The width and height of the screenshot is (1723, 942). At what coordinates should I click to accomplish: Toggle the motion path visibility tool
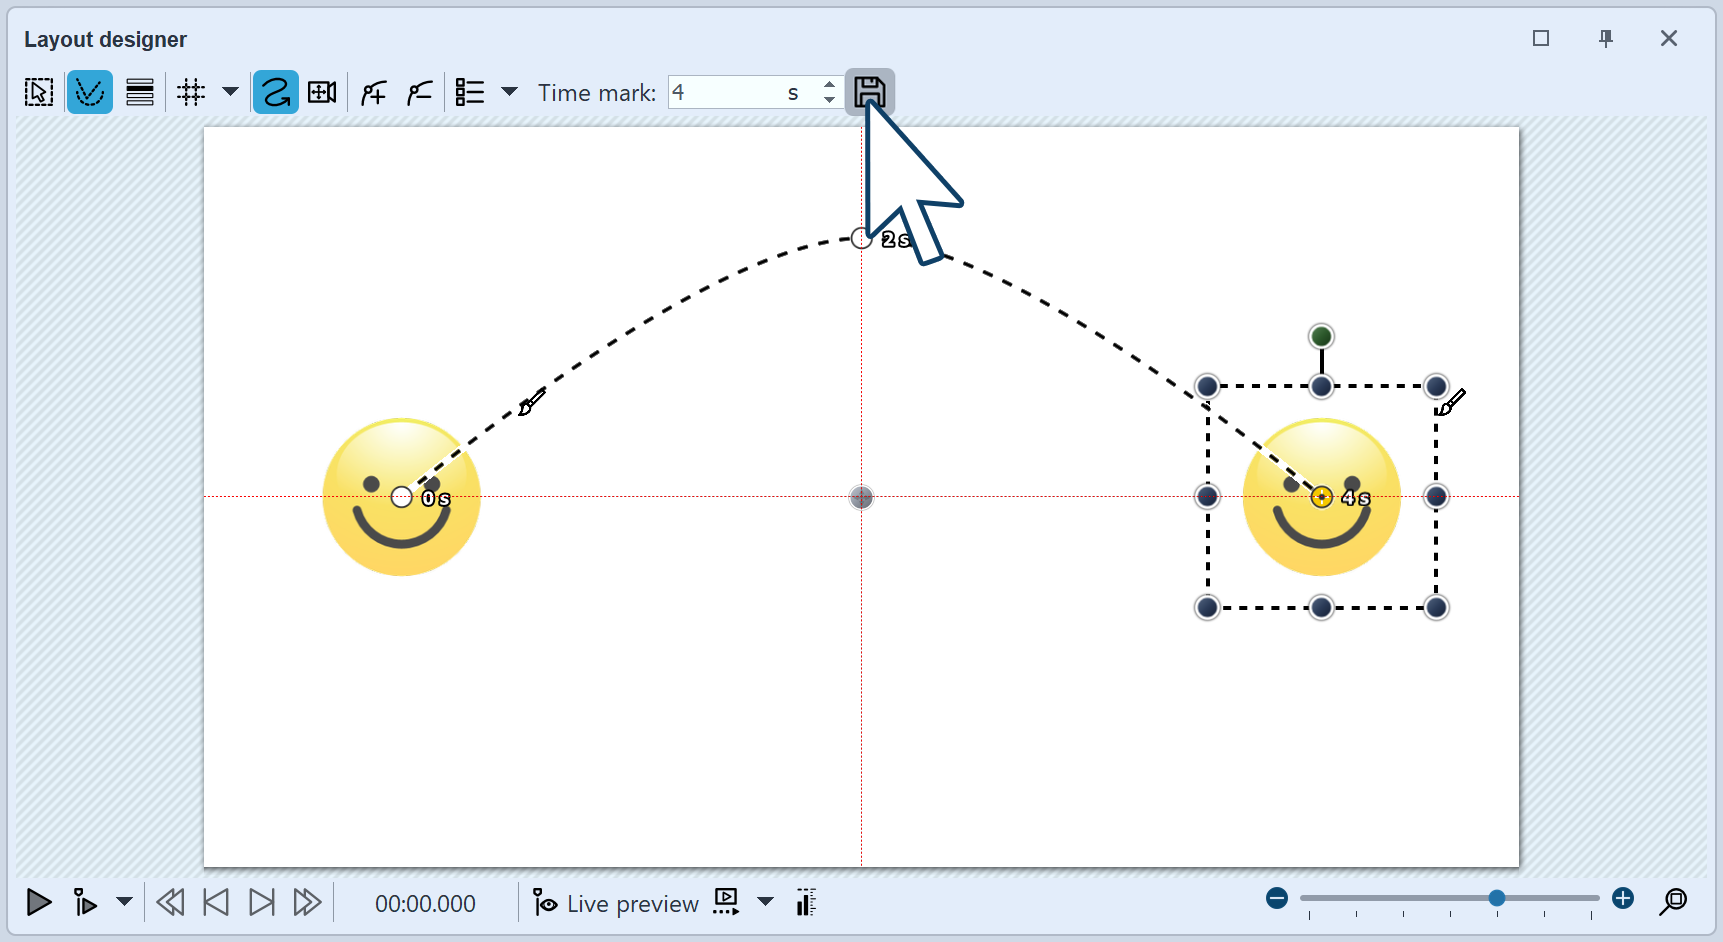(89, 91)
